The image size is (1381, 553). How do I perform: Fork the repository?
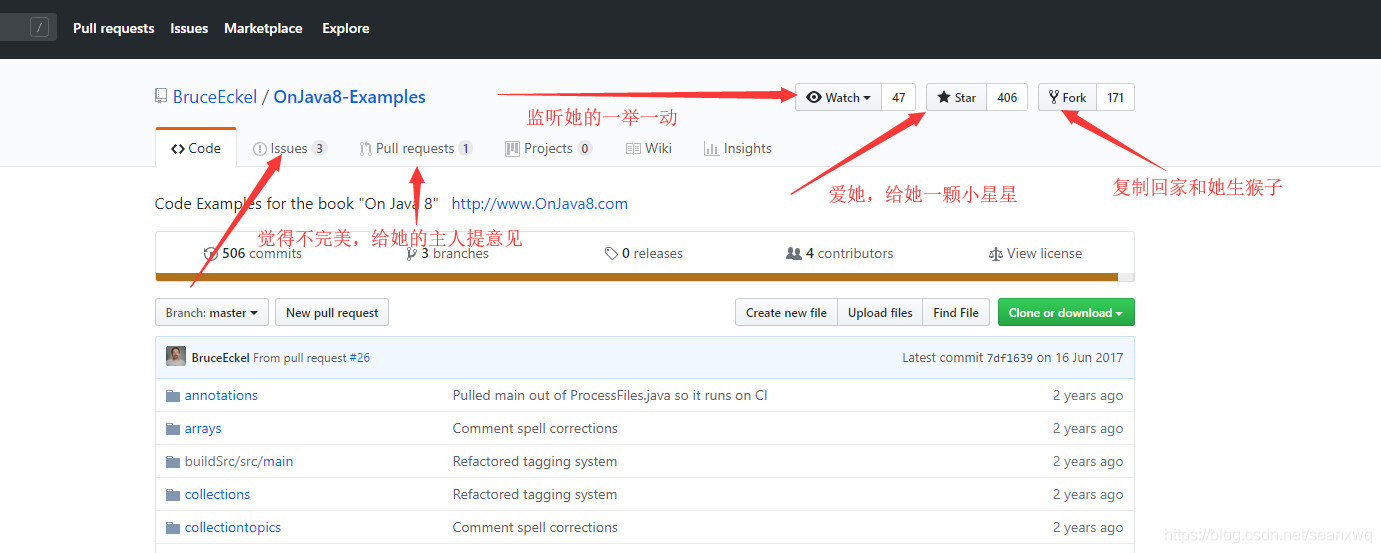click(1068, 97)
